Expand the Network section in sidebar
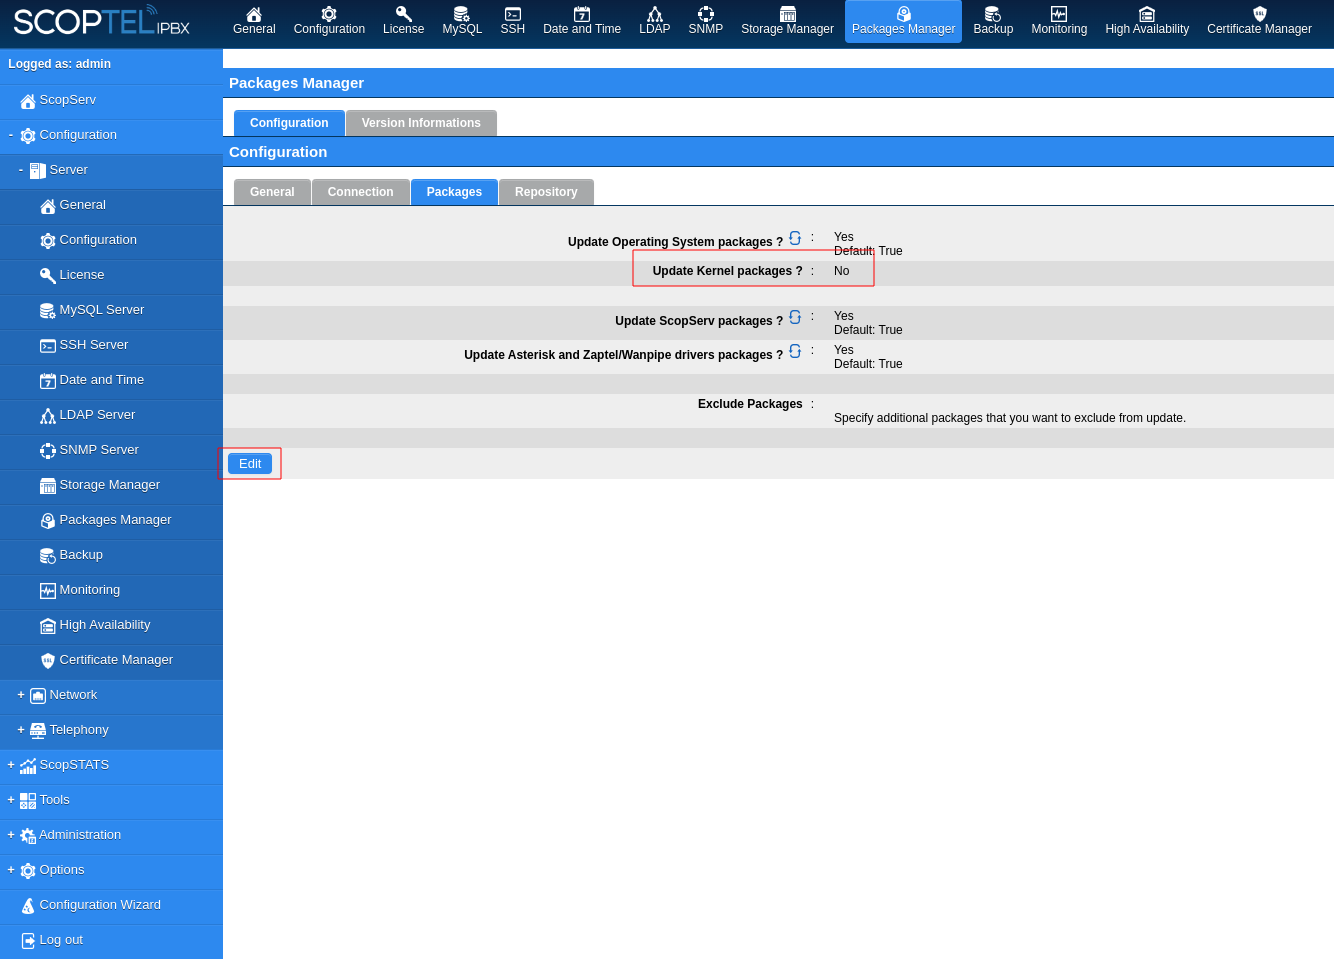 pos(21,695)
